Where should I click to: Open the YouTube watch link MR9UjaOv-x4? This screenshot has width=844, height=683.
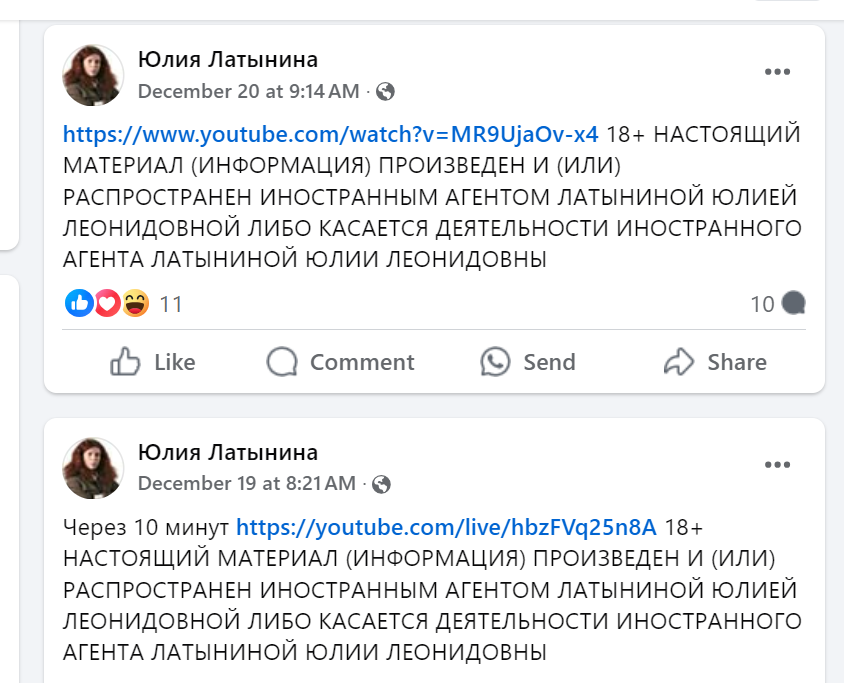331,134
